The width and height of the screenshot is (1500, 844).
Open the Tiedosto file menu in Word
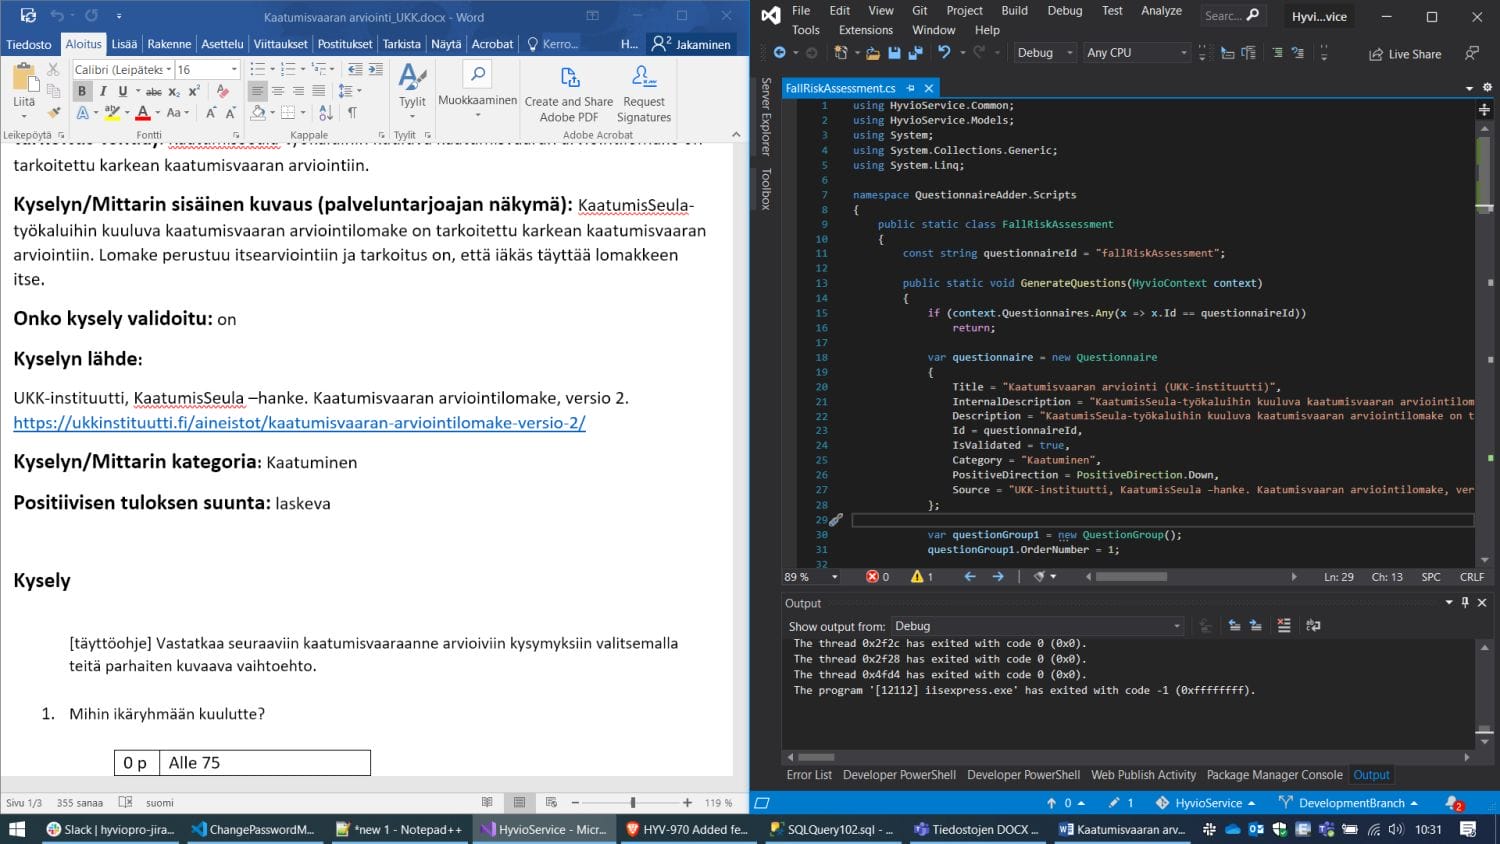coord(29,44)
